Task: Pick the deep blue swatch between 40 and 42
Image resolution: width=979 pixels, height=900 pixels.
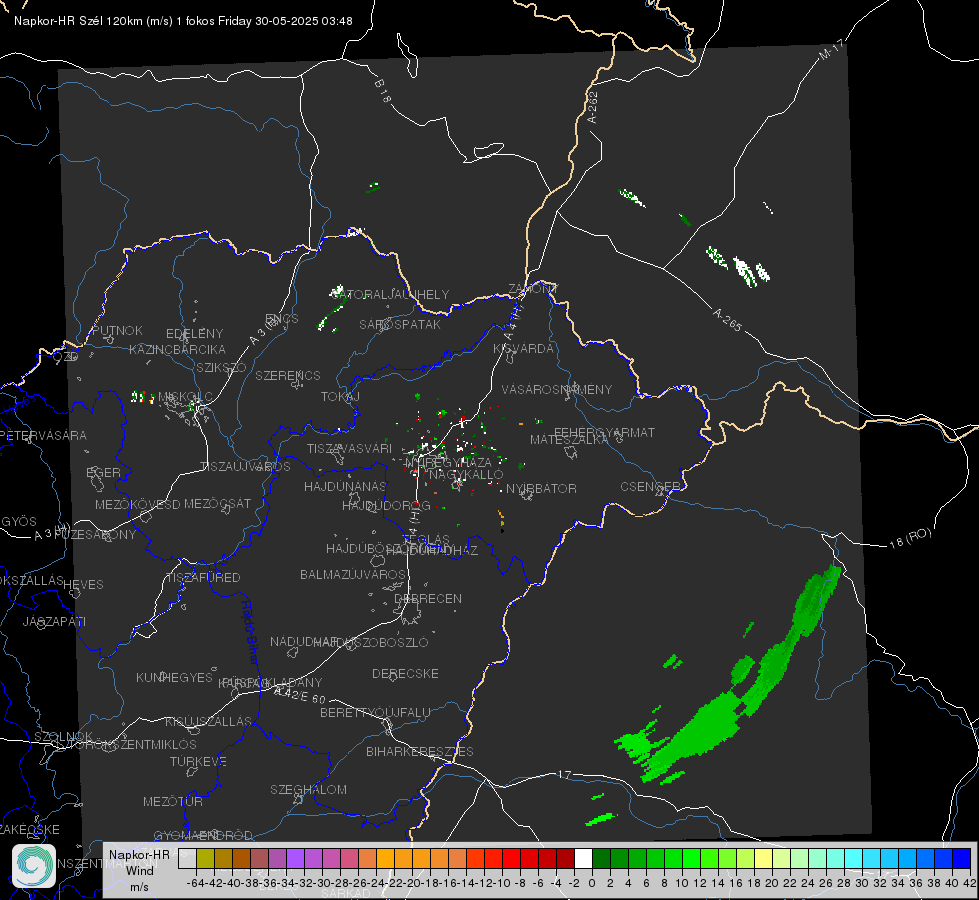Action: tap(962, 858)
